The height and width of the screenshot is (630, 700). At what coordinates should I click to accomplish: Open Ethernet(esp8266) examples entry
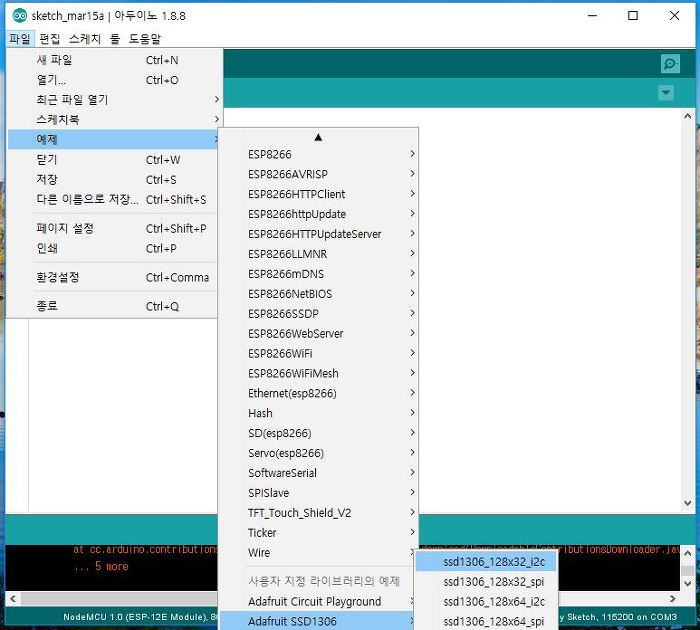coord(318,393)
